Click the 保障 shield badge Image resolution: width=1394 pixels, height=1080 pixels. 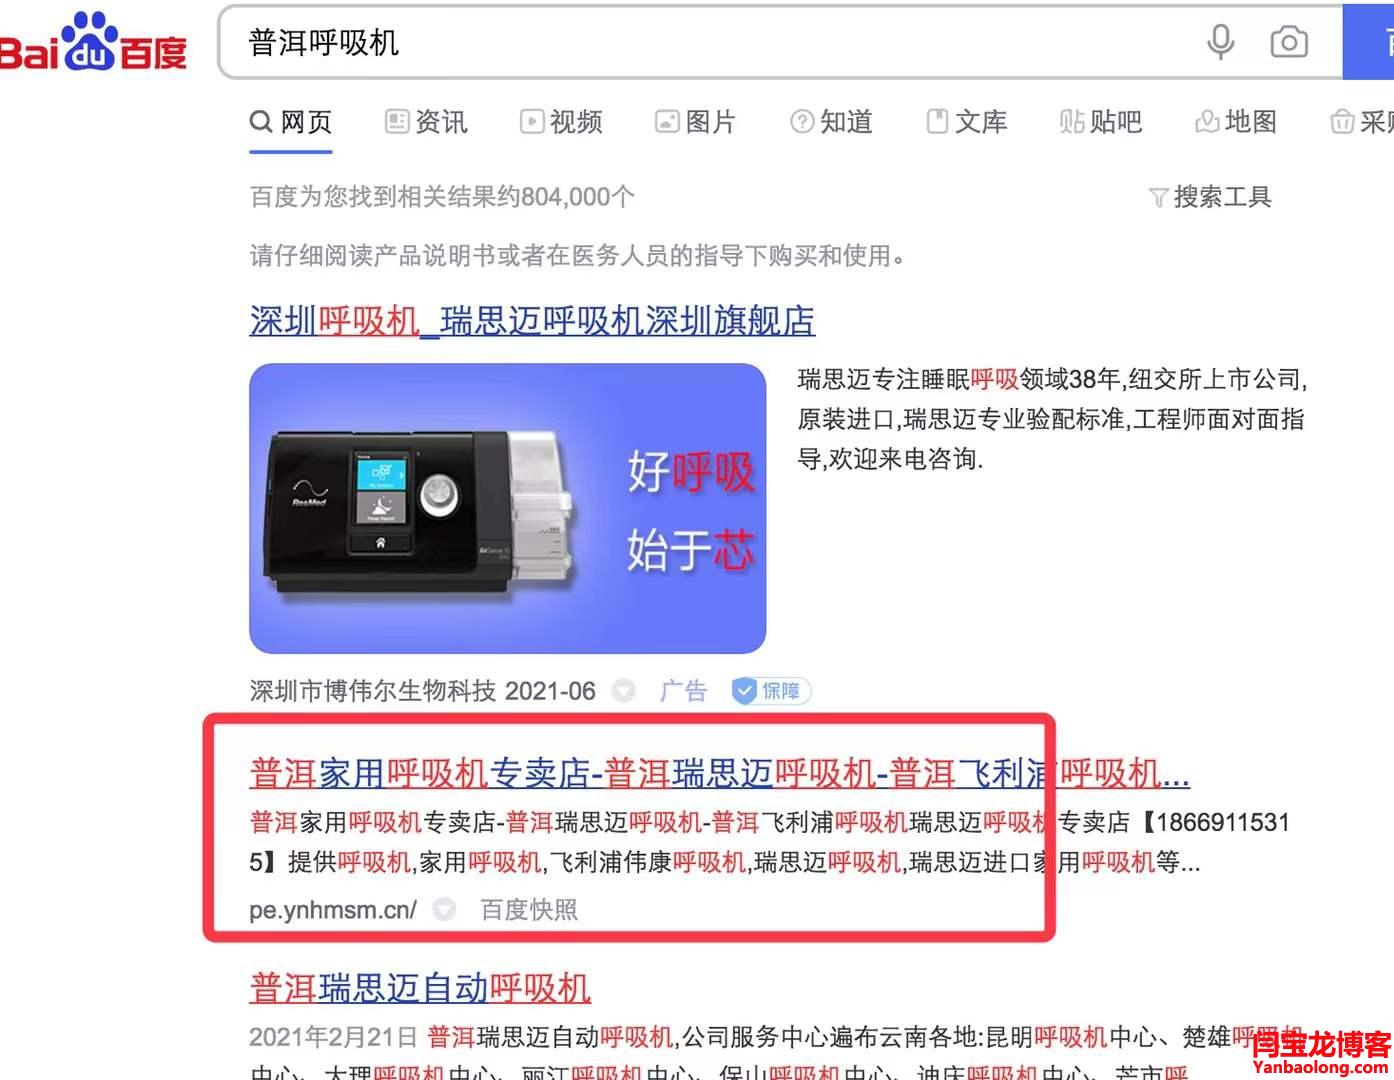(771, 691)
